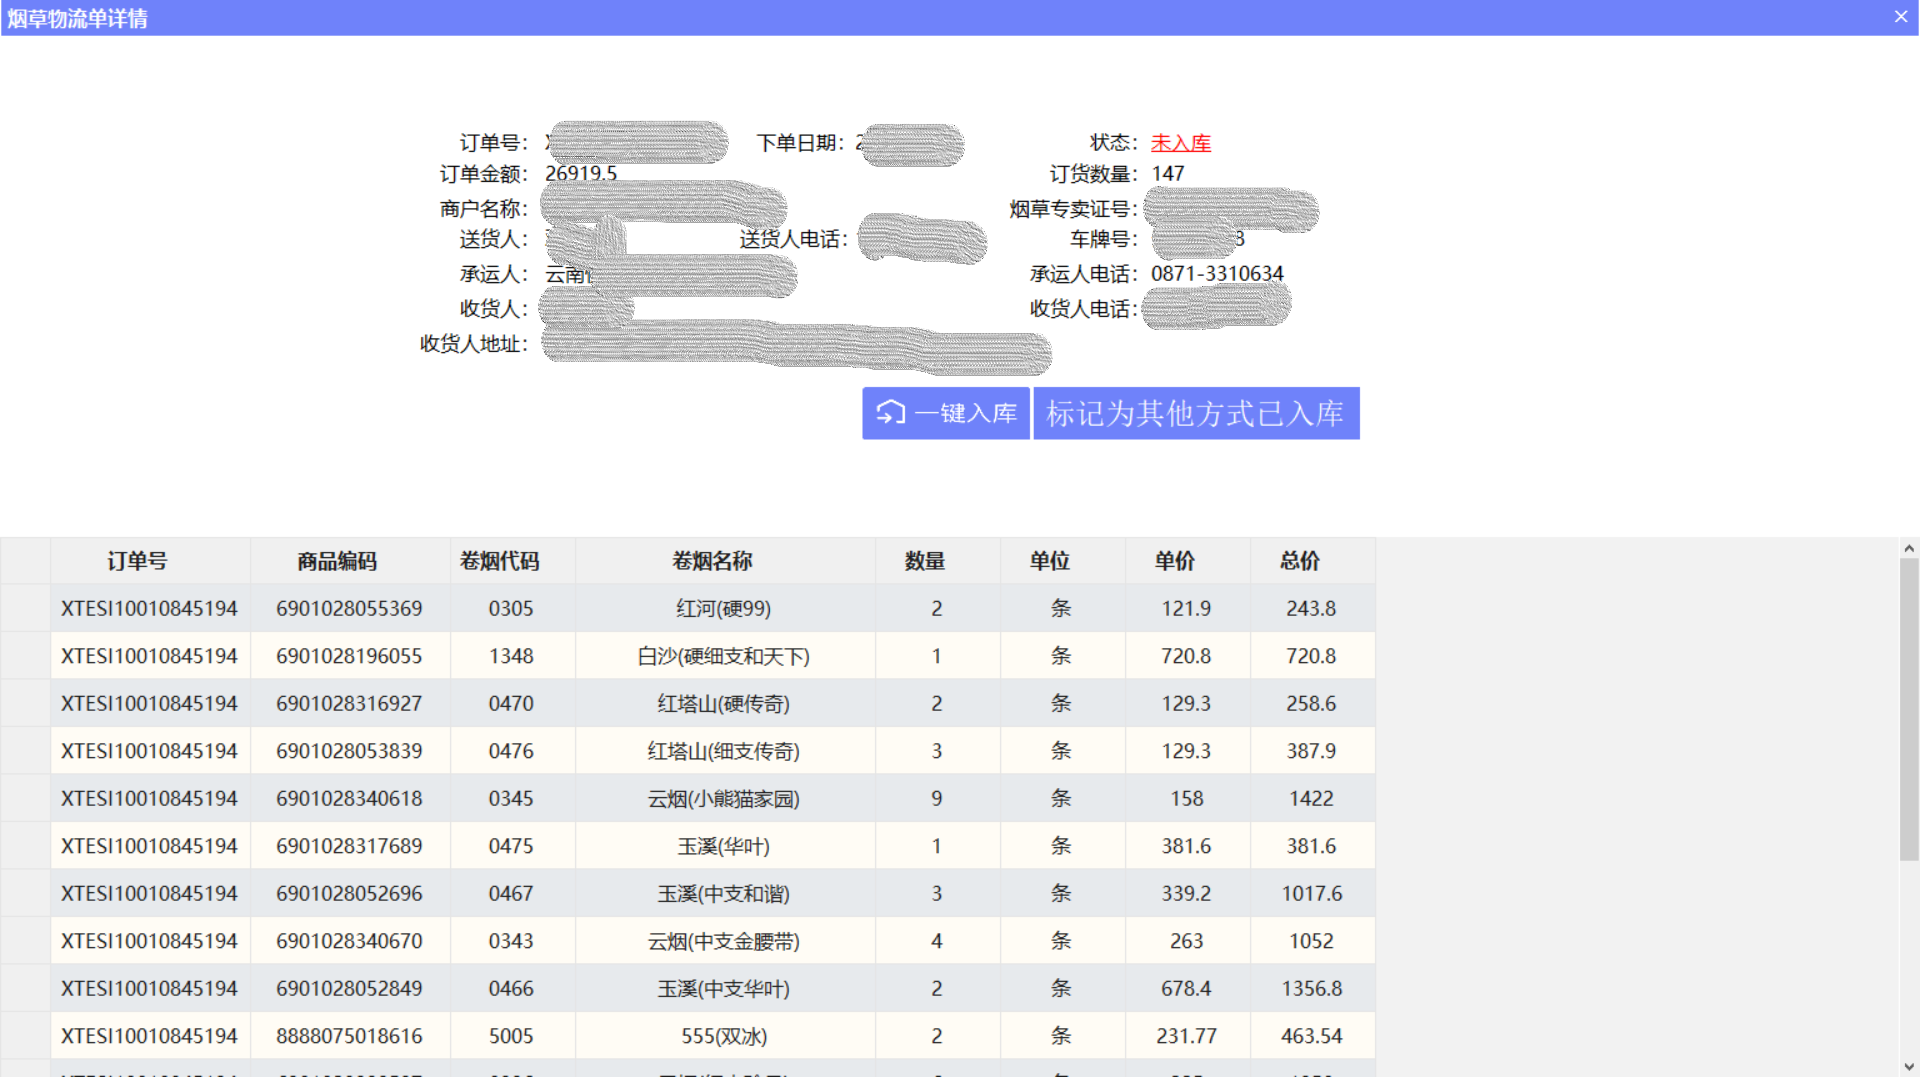
Task: Select the 555(双冰) table row
Action: tap(712, 1036)
